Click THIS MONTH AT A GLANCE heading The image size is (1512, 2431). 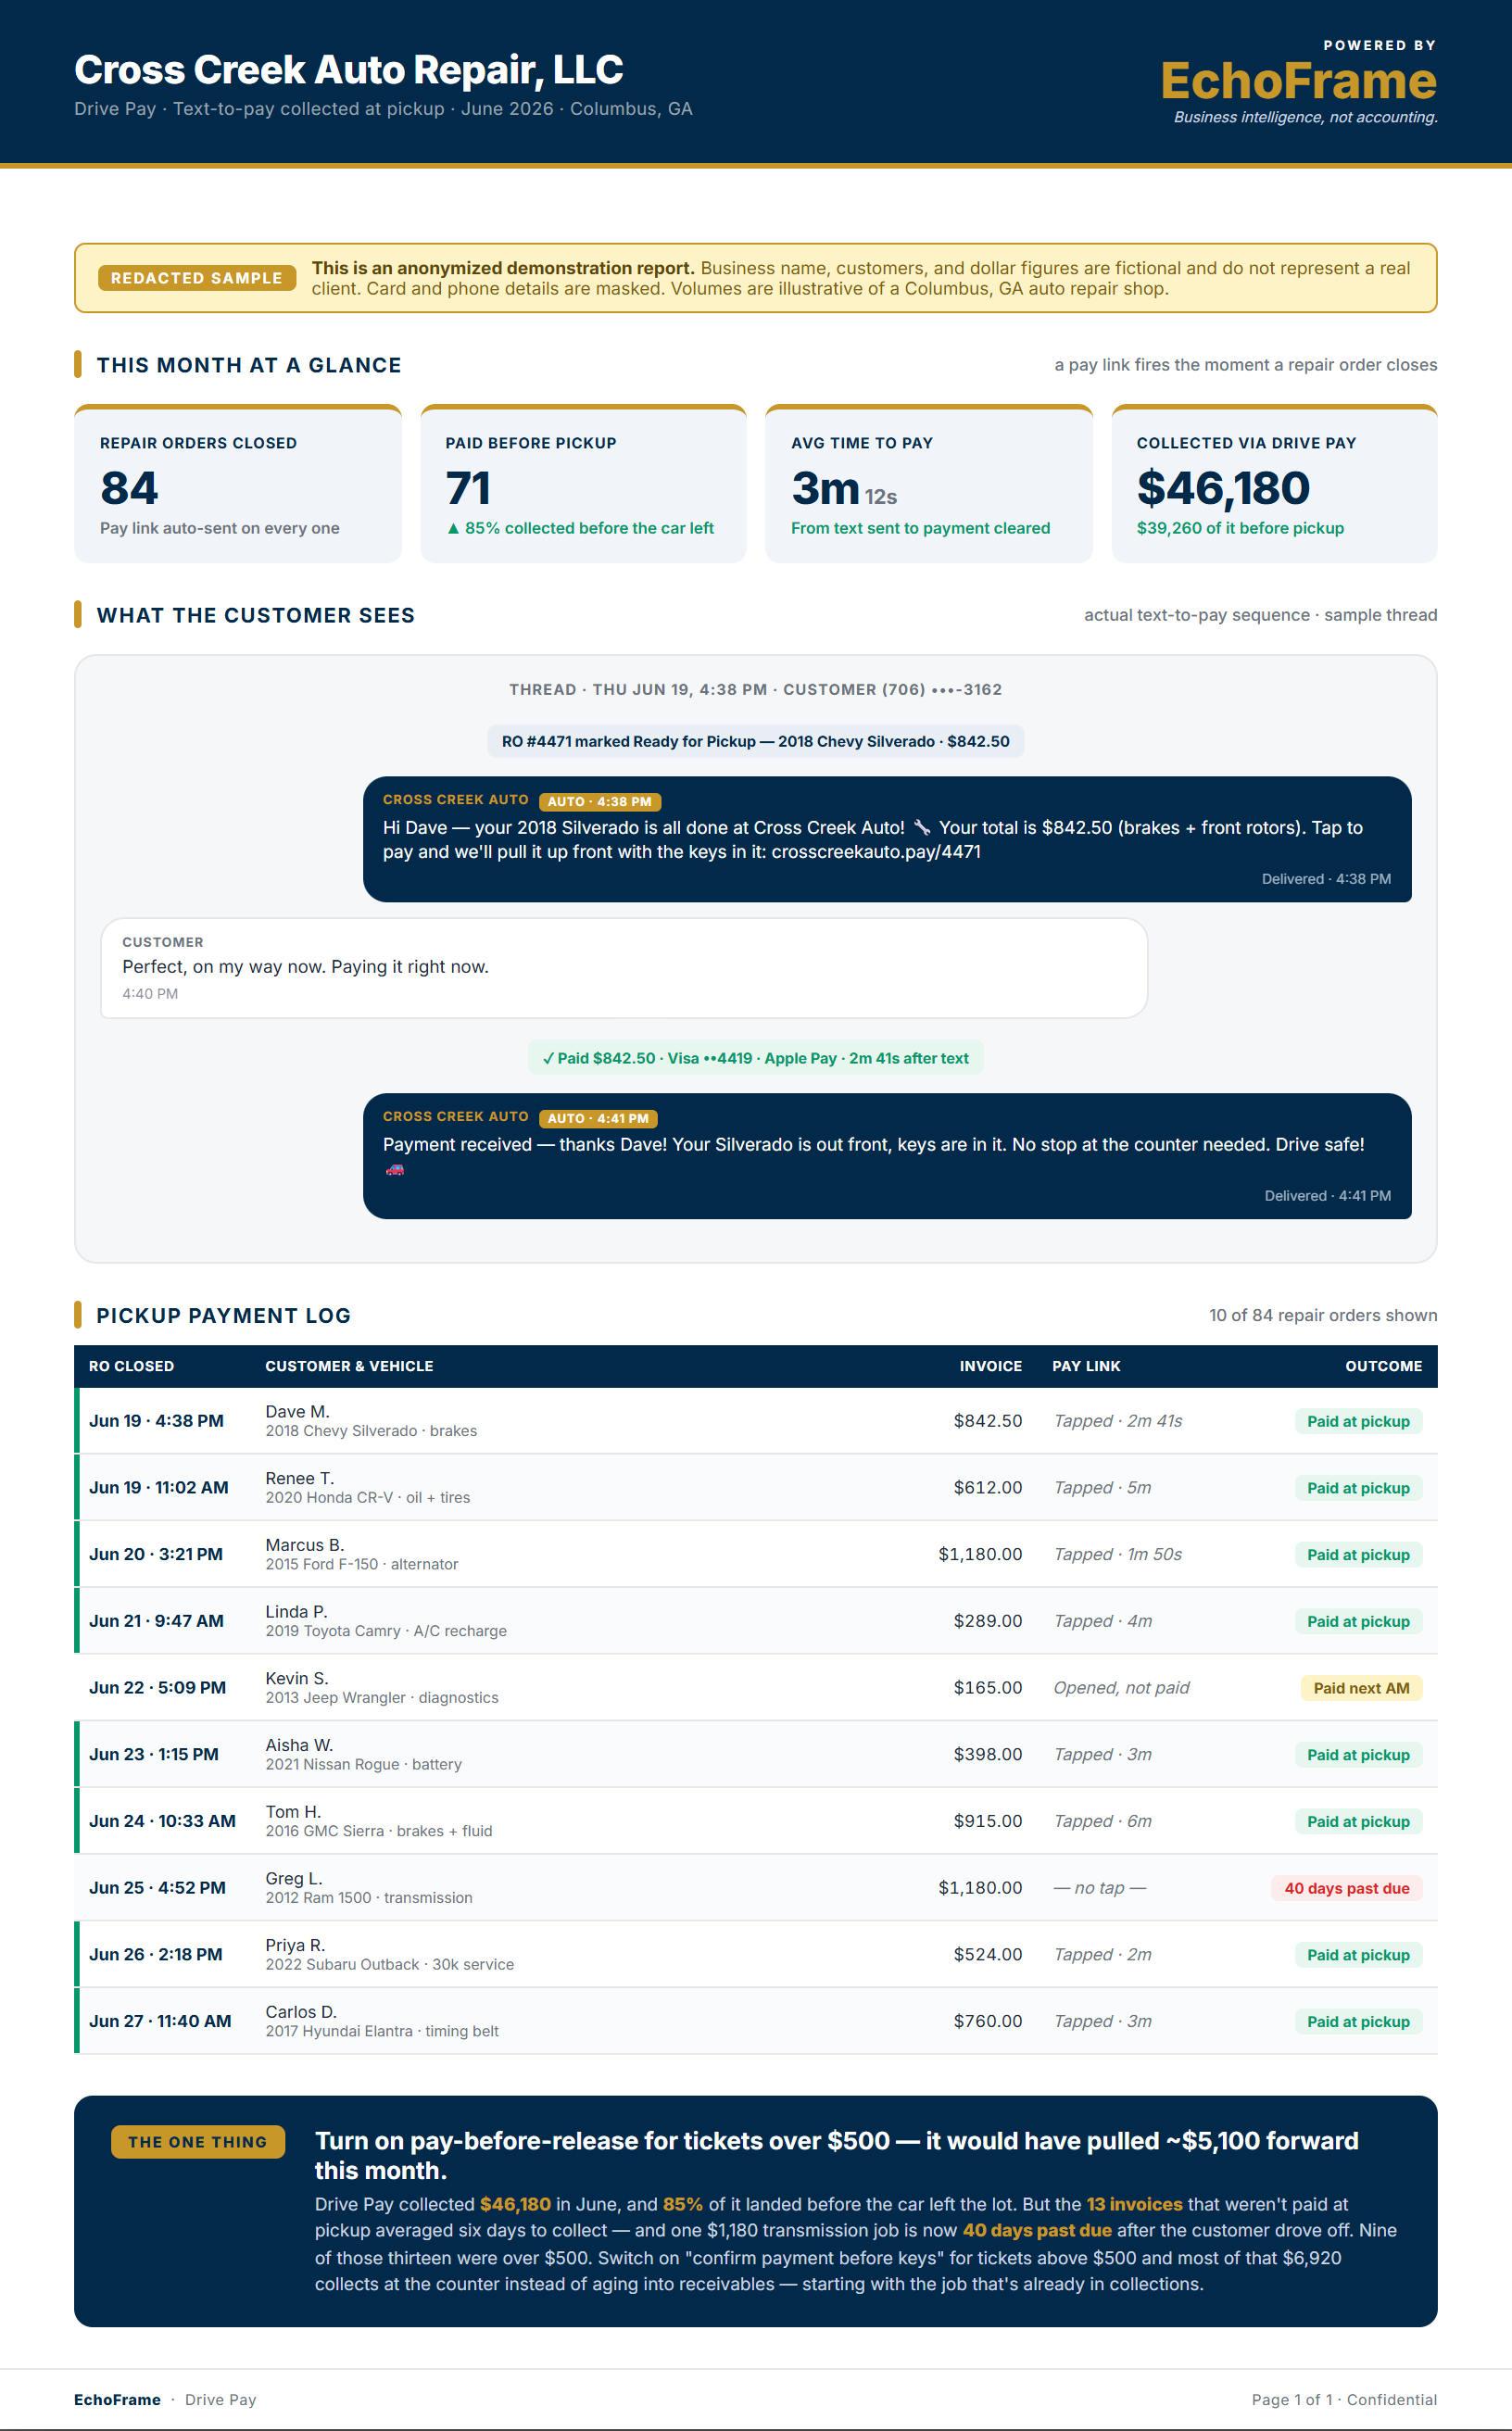248,365
